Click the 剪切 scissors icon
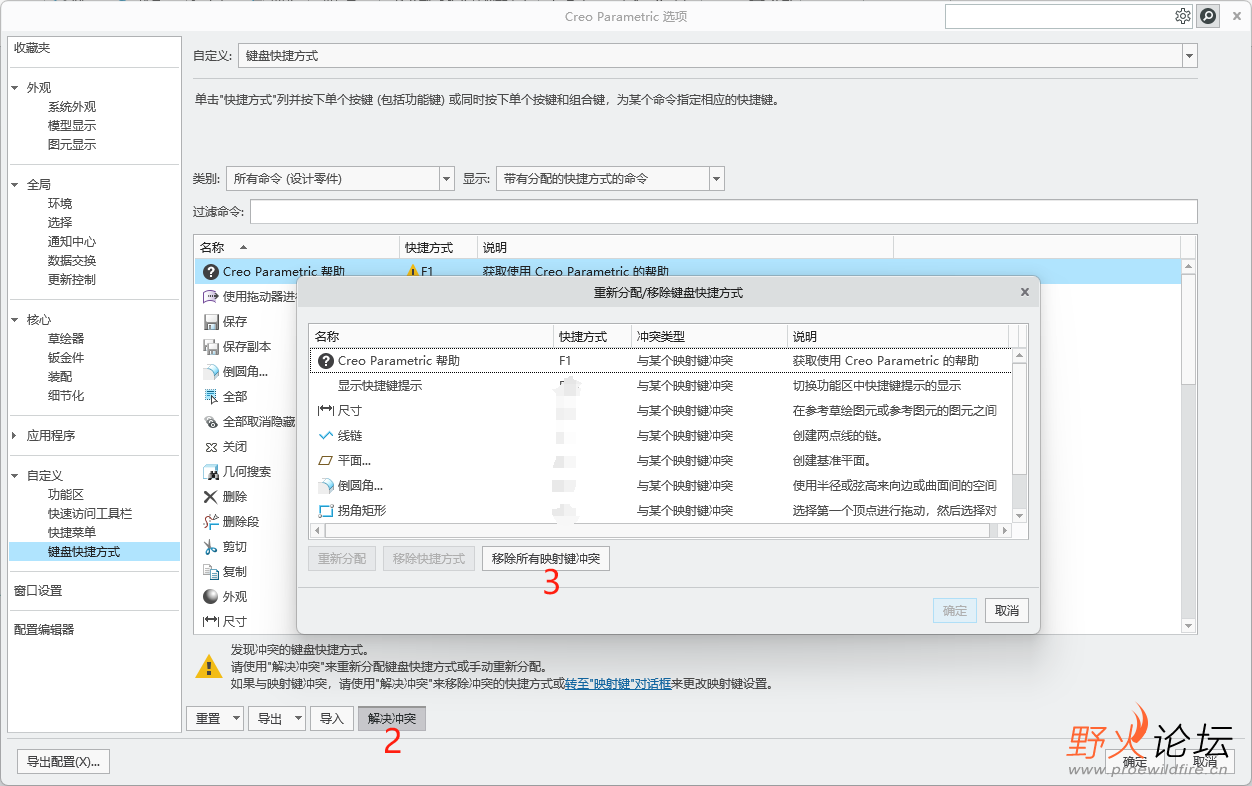Screen dimensions: 1252x786 click(x=211, y=547)
